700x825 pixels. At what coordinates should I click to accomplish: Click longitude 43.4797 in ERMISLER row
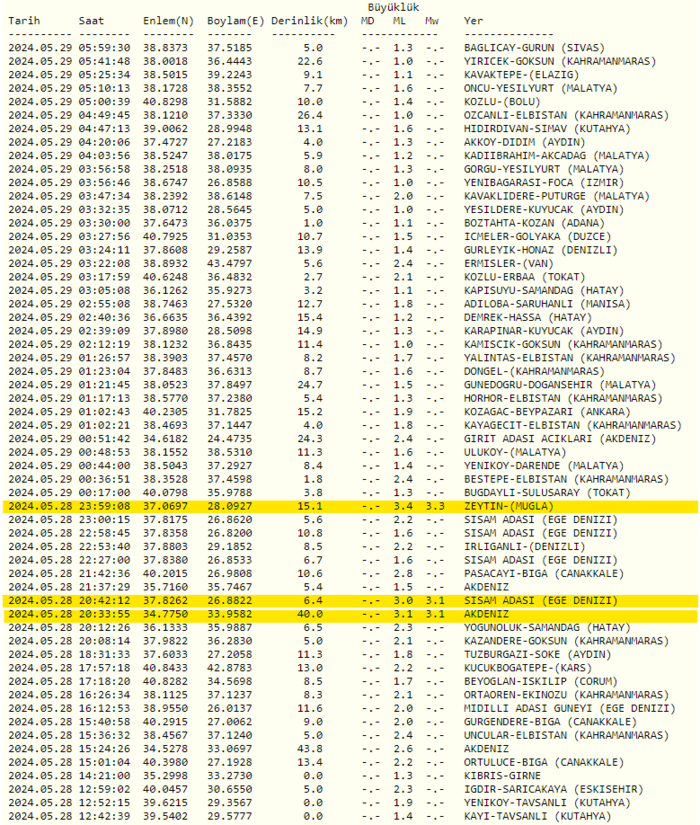[229, 264]
